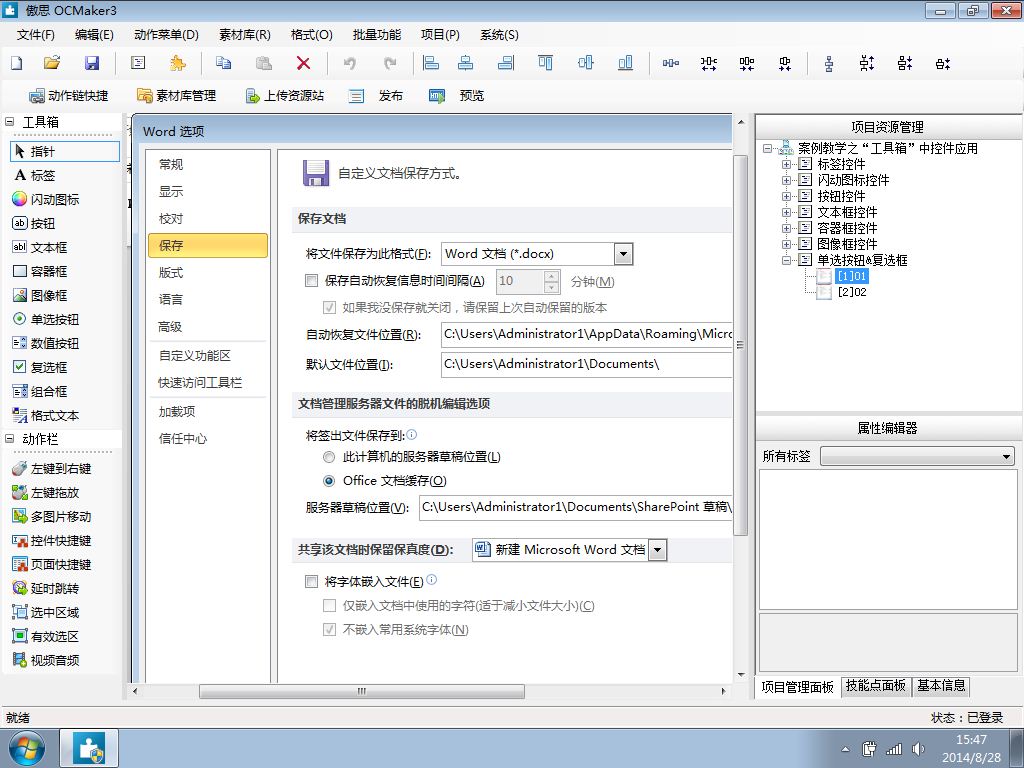
Task: Click the Redo arrow icon
Action: pos(390,63)
